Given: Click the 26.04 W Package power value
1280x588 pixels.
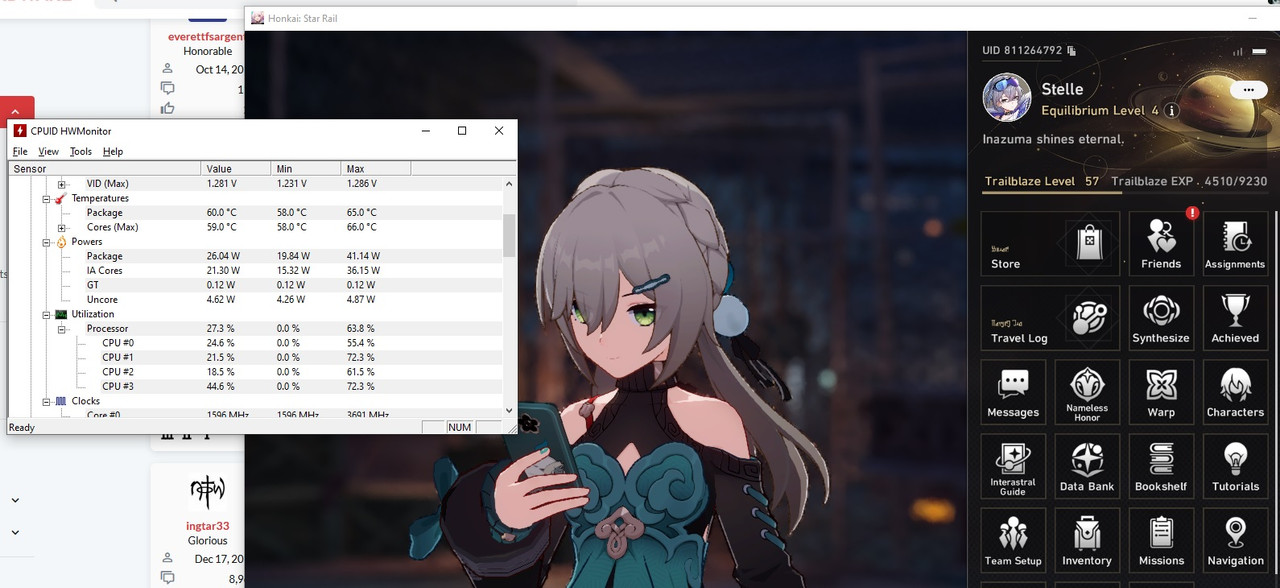Looking at the screenshot, I should pos(222,256).
